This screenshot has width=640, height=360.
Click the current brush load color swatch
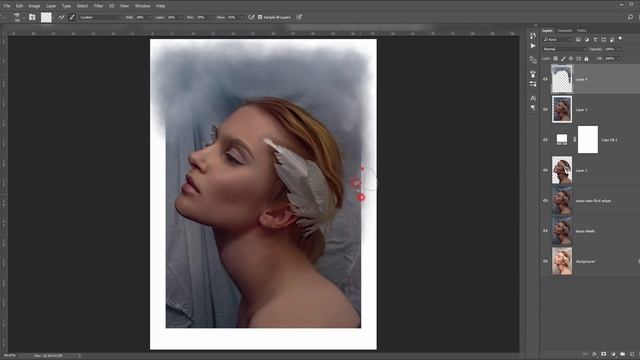46,17
